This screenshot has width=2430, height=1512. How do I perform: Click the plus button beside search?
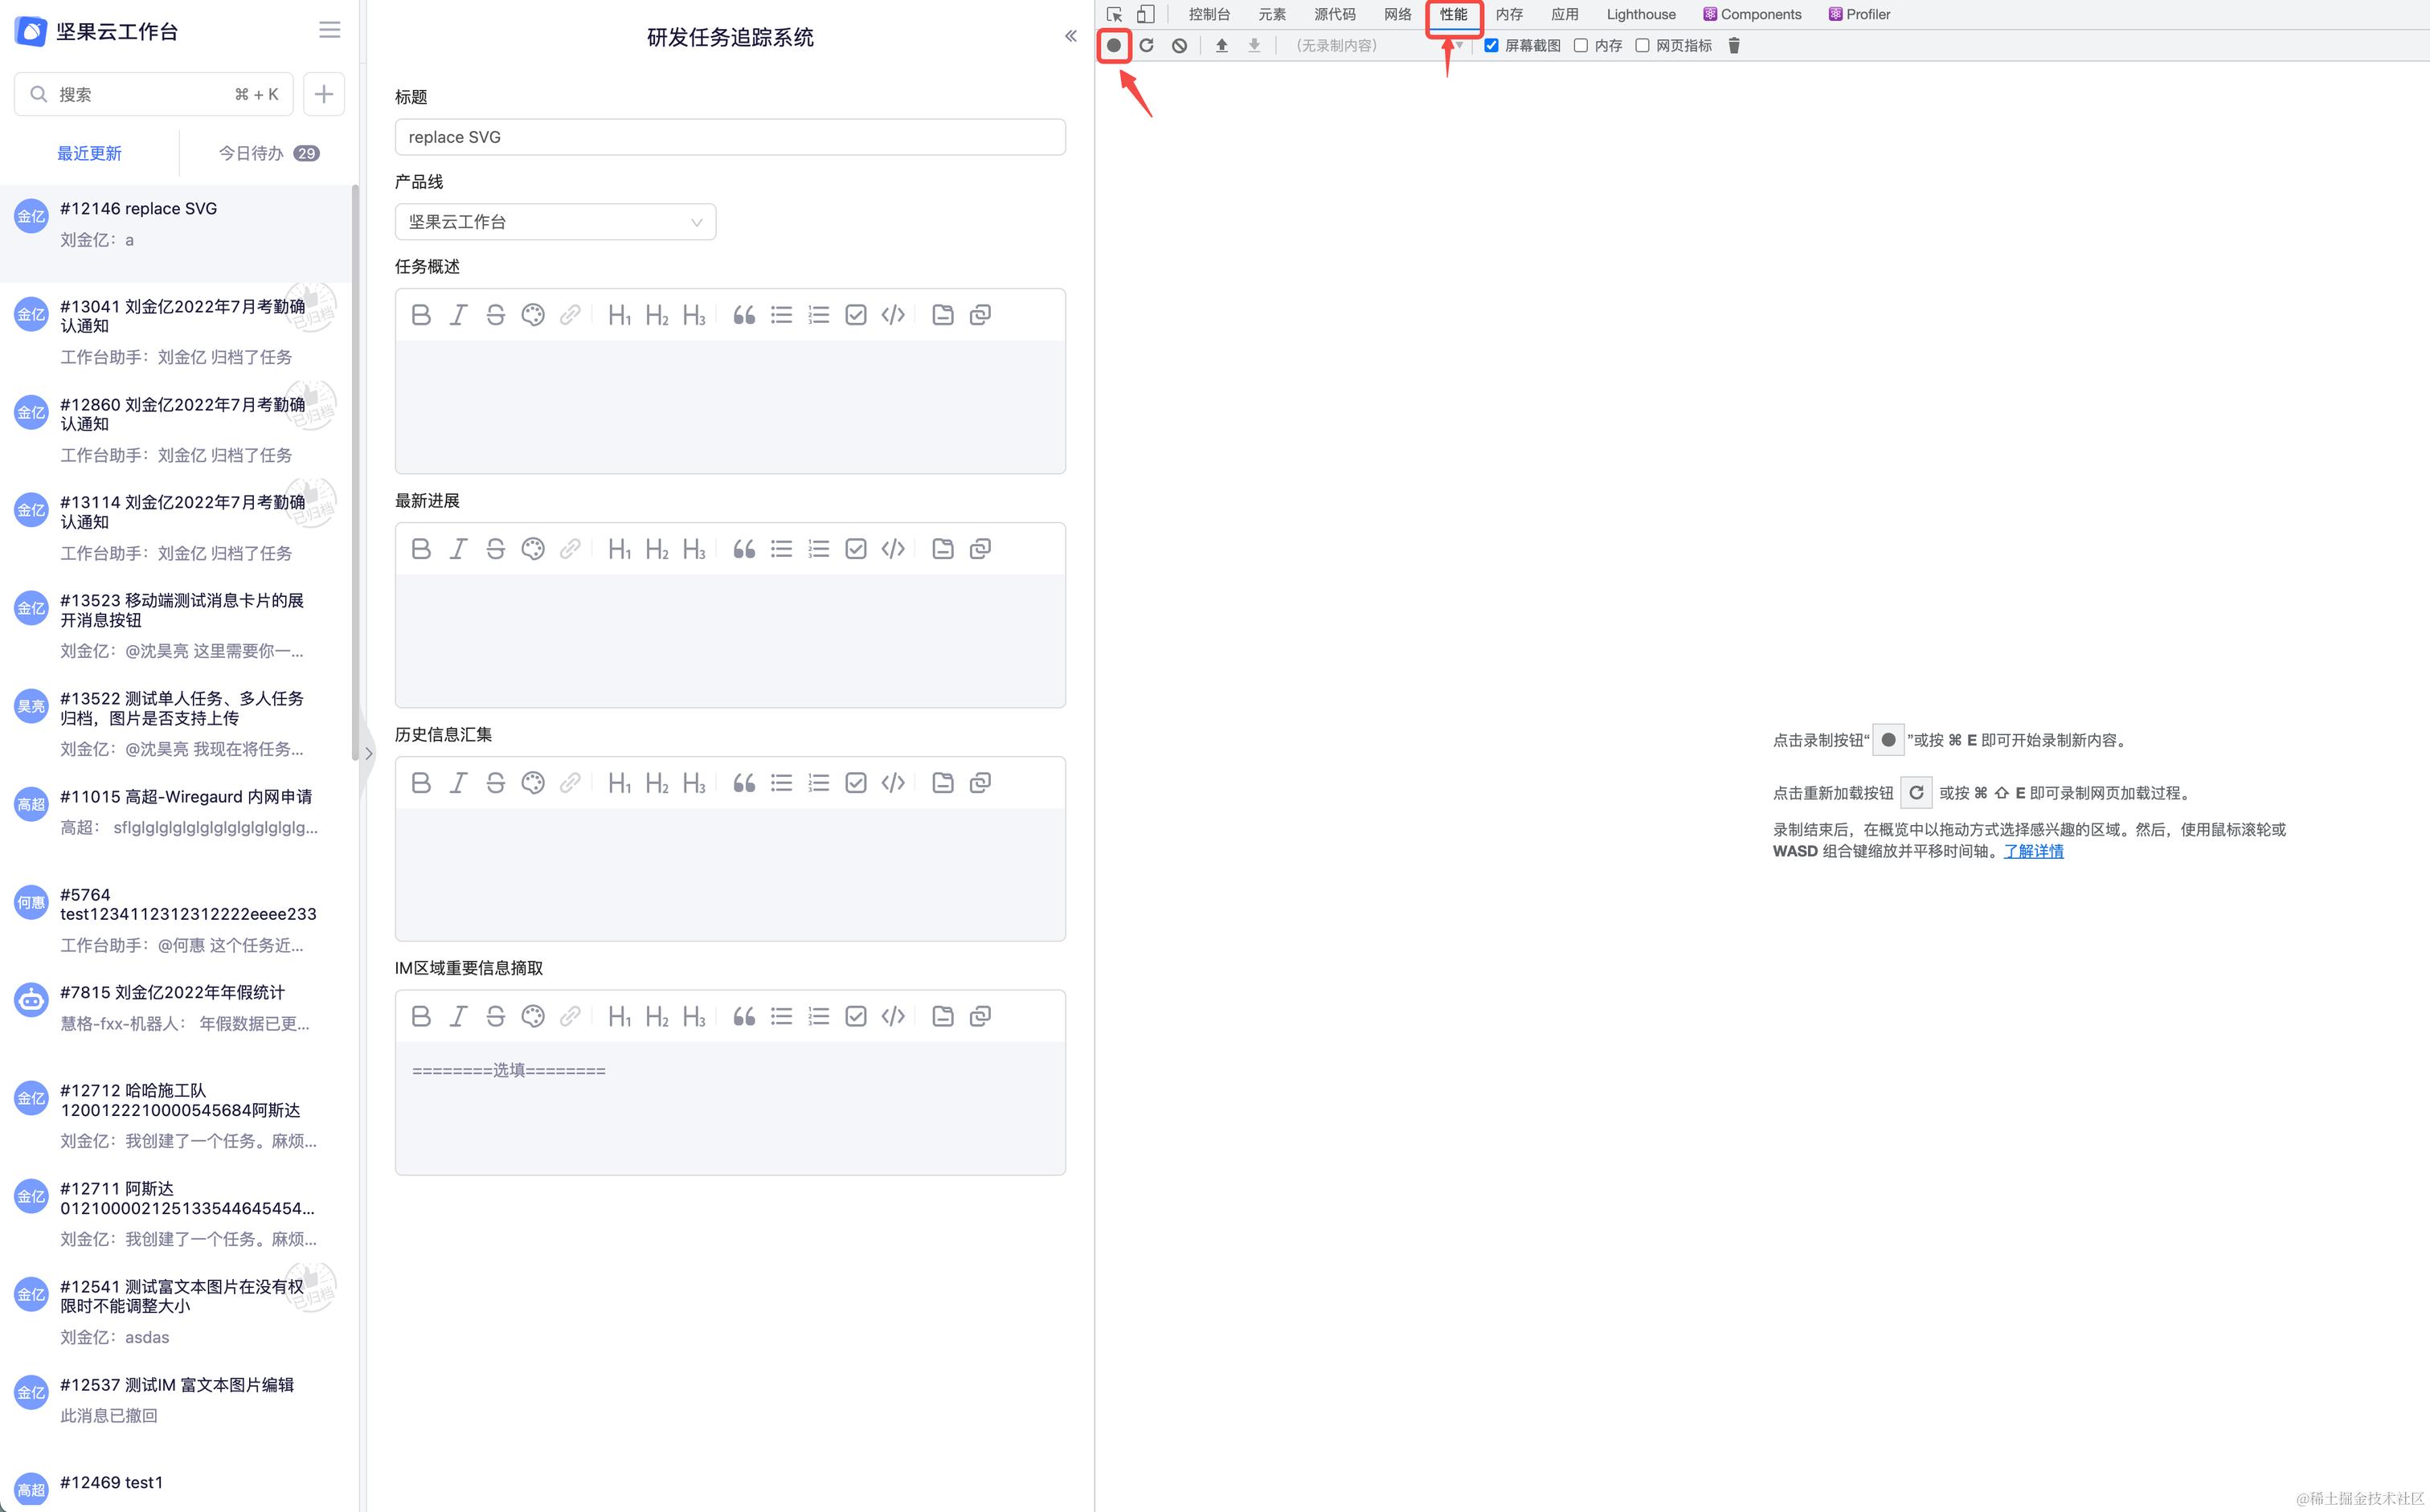(324, 94)
